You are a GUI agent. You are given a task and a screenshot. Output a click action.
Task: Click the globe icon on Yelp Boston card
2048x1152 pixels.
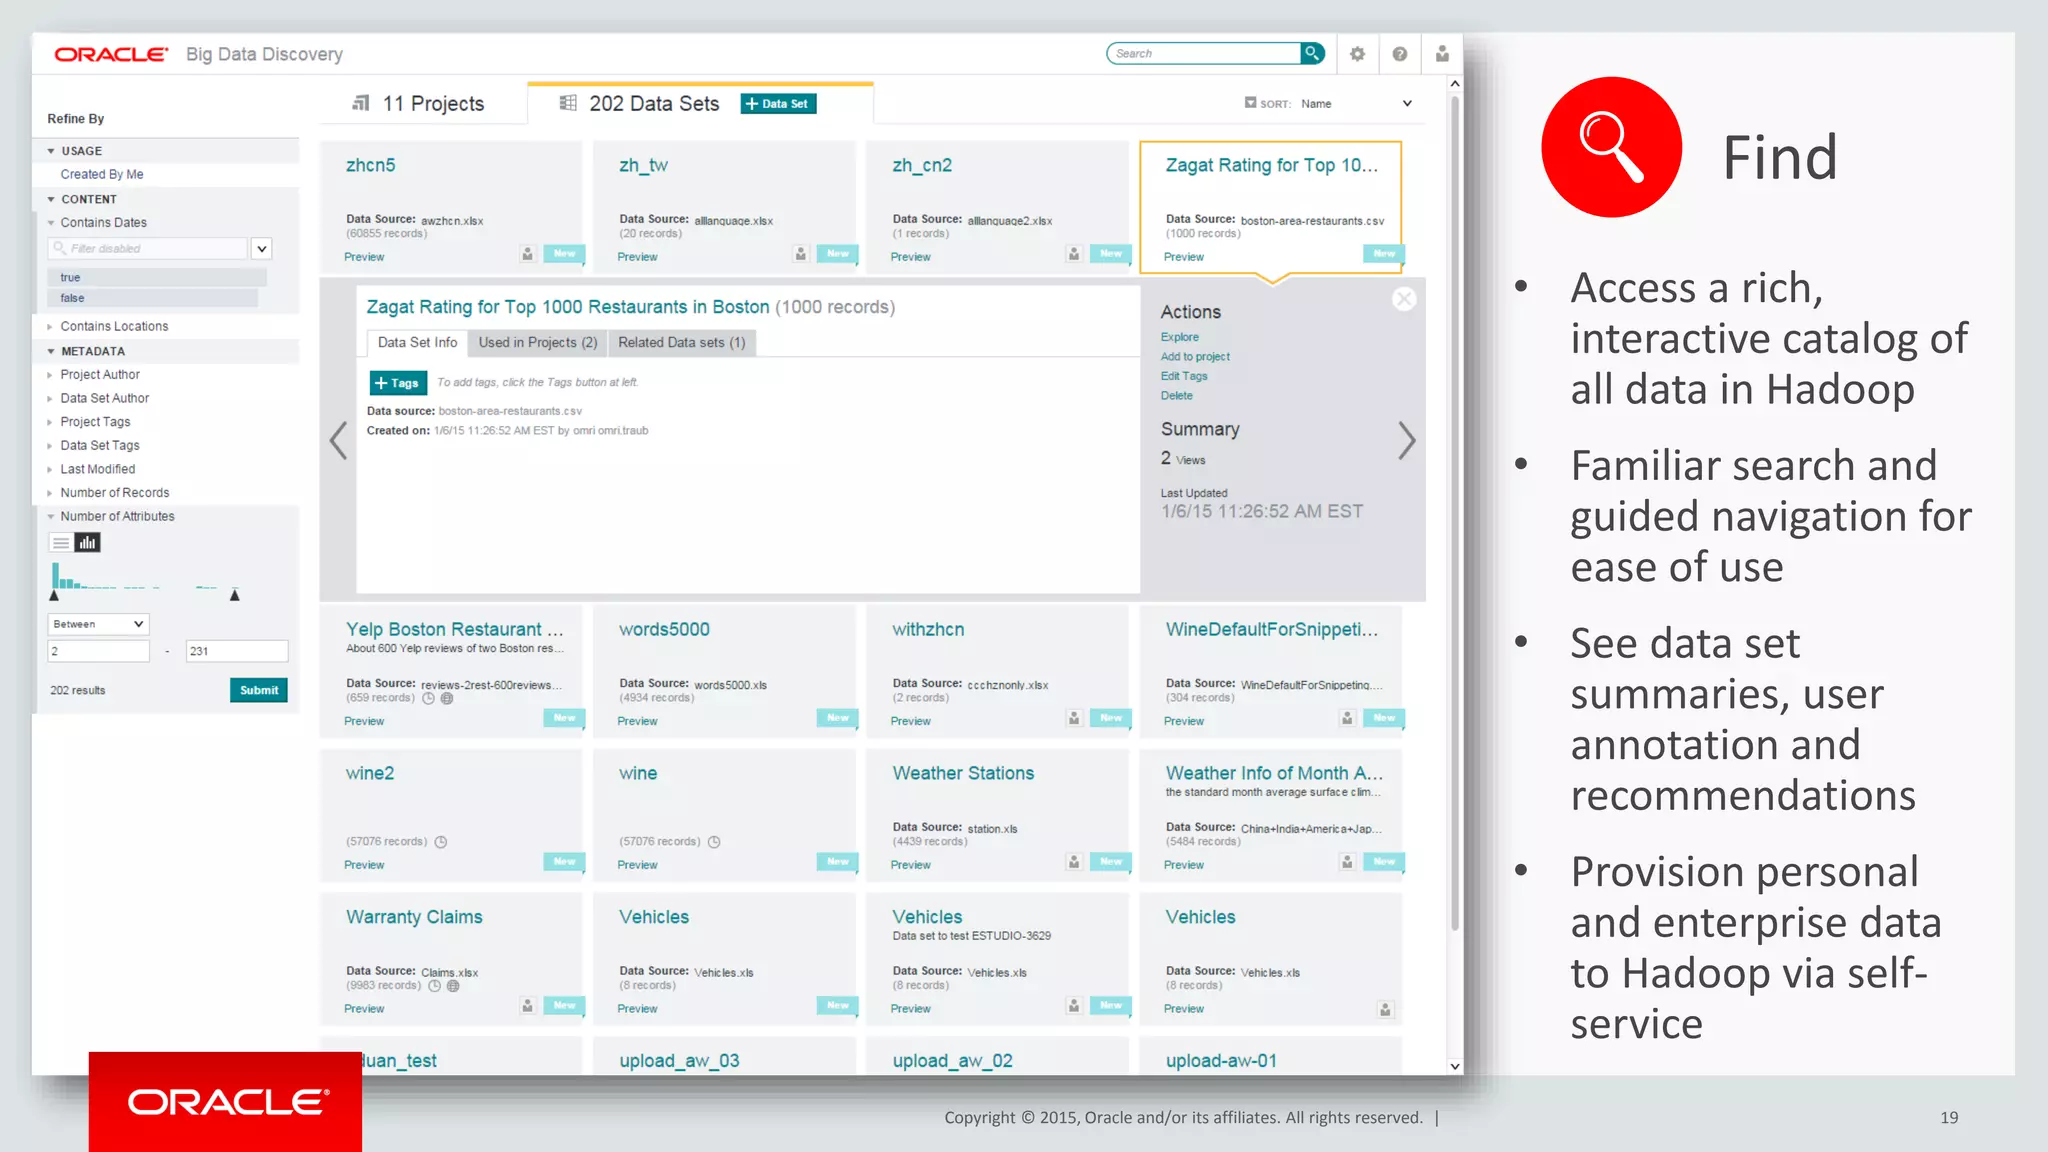447,699
